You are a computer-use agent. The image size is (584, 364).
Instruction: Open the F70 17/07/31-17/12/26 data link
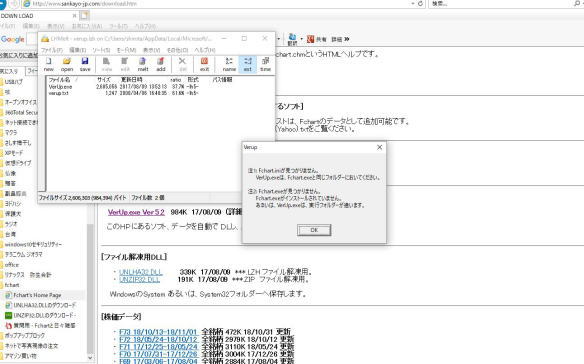(158, 354)
